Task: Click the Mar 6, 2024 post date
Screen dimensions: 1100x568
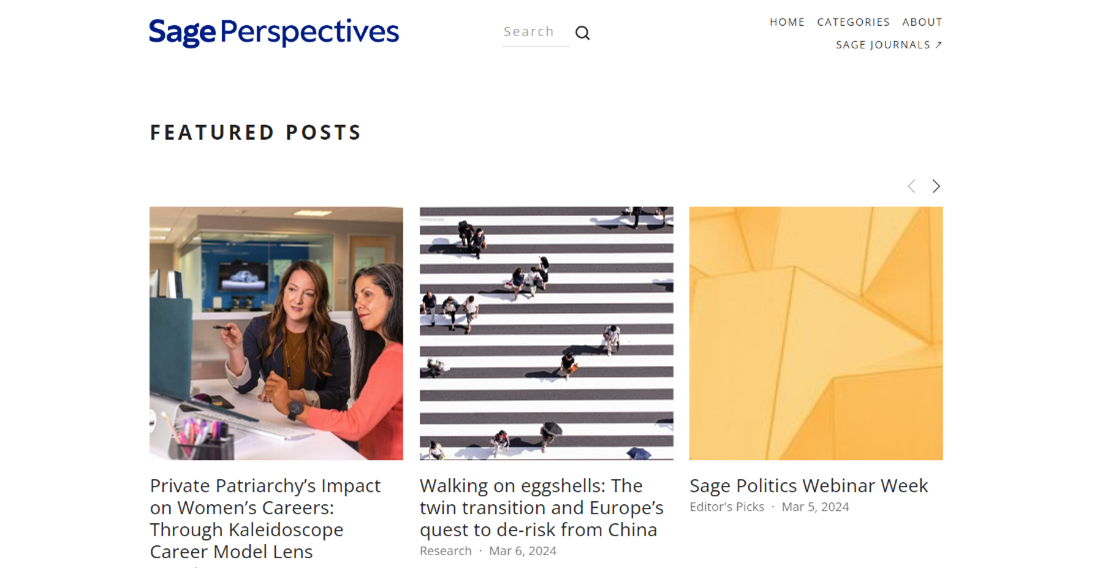Action: click(x=522, y=551)
